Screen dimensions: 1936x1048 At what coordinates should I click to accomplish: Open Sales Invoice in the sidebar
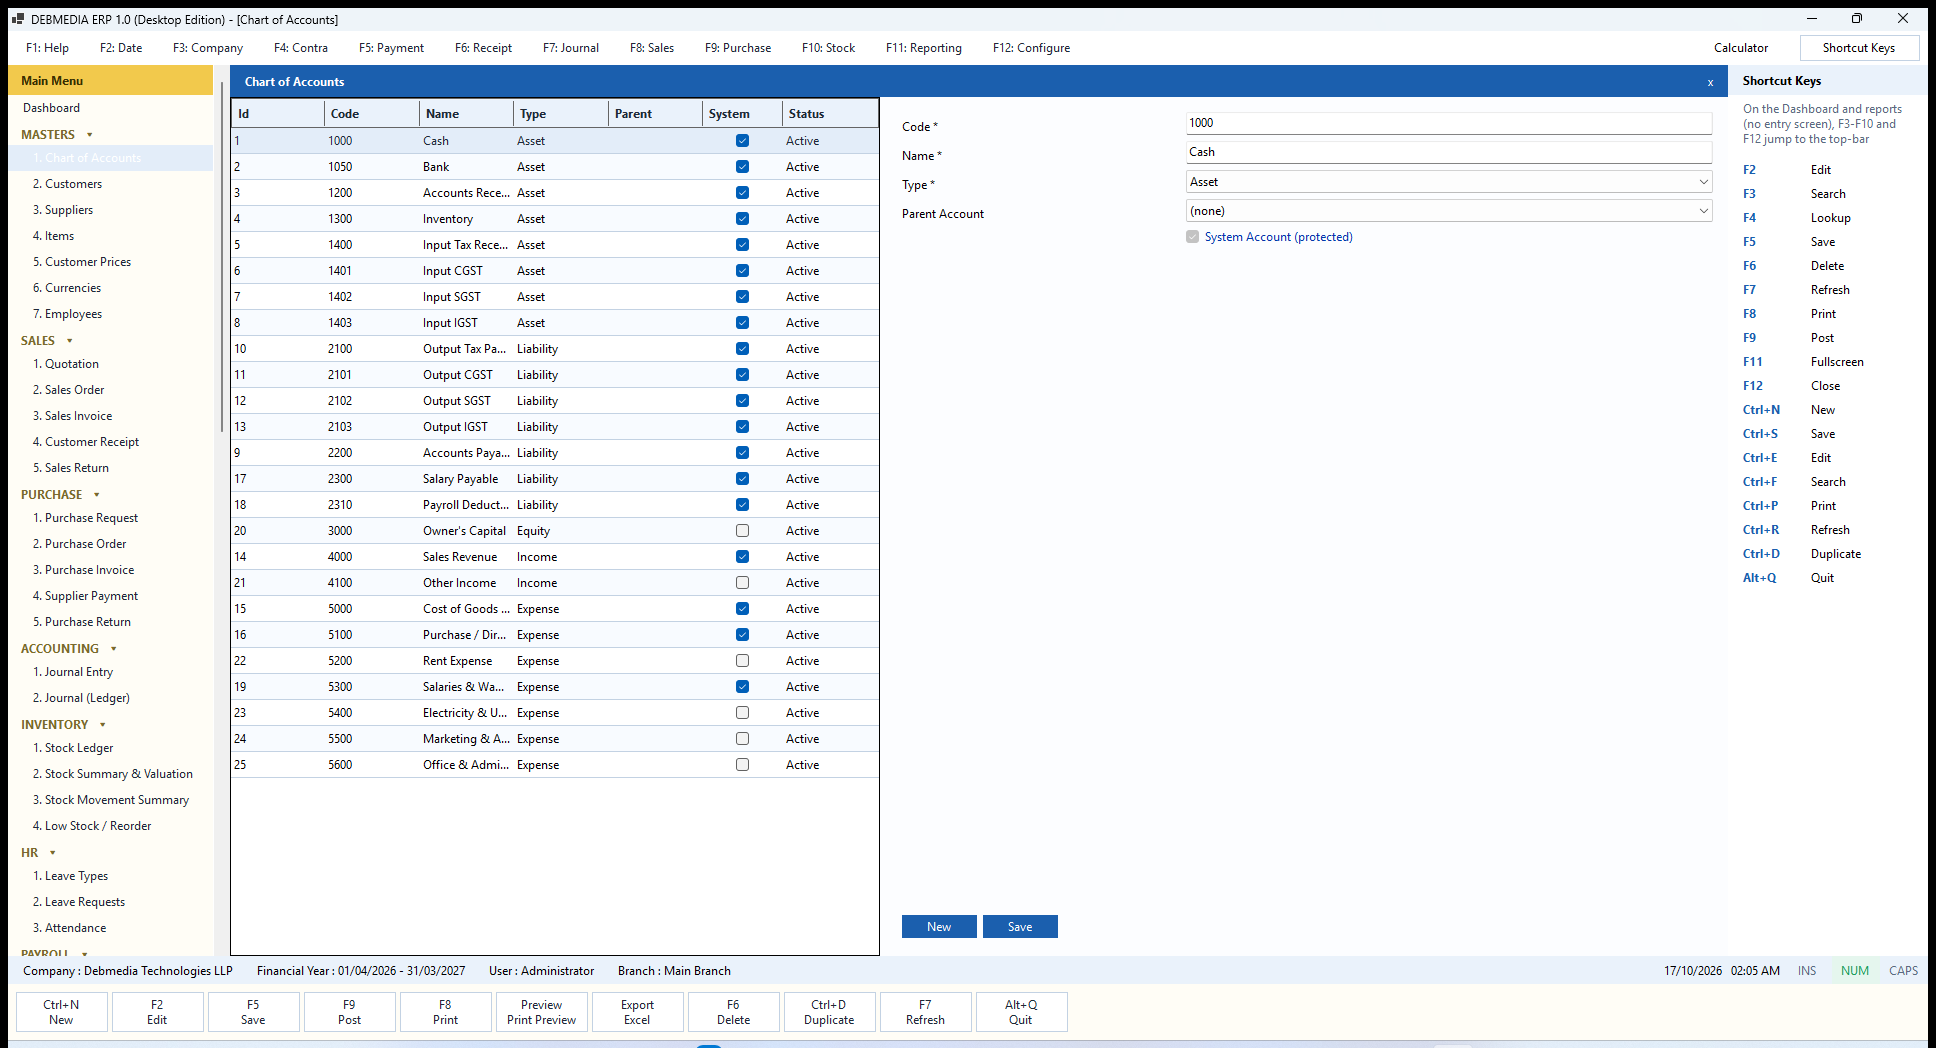(72, 416)
